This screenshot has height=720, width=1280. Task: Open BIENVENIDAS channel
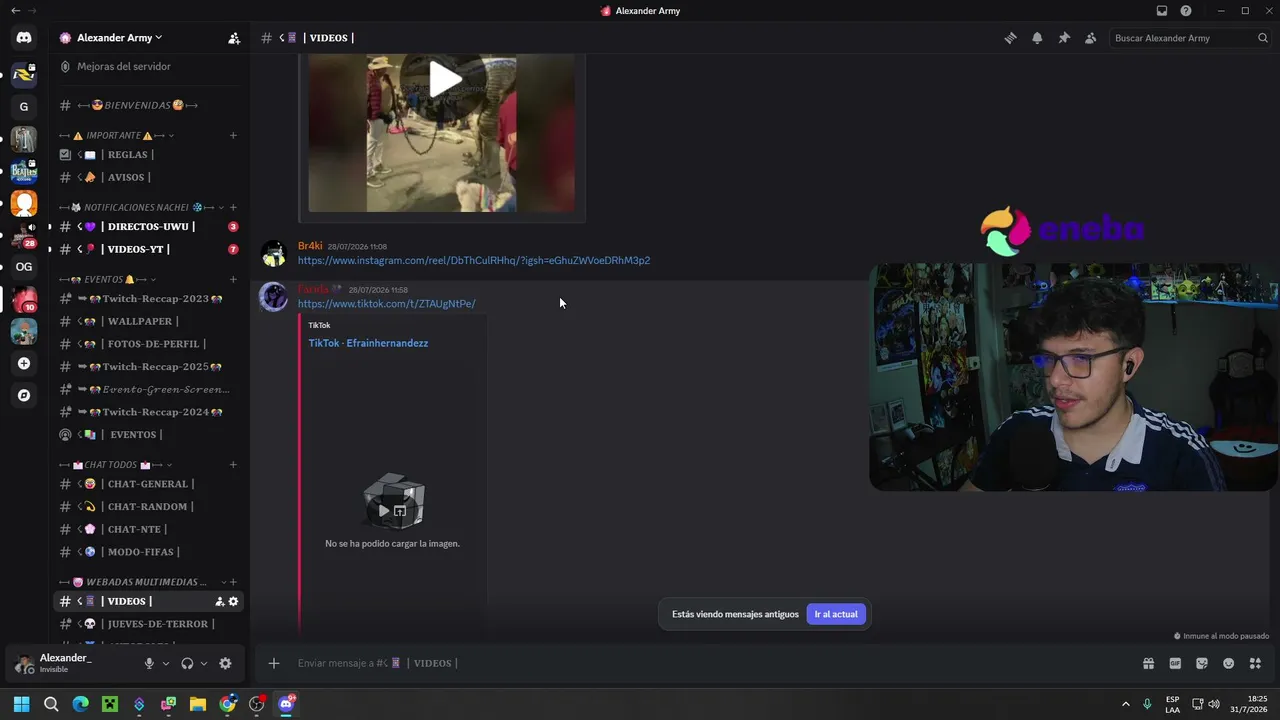point(149,105)
